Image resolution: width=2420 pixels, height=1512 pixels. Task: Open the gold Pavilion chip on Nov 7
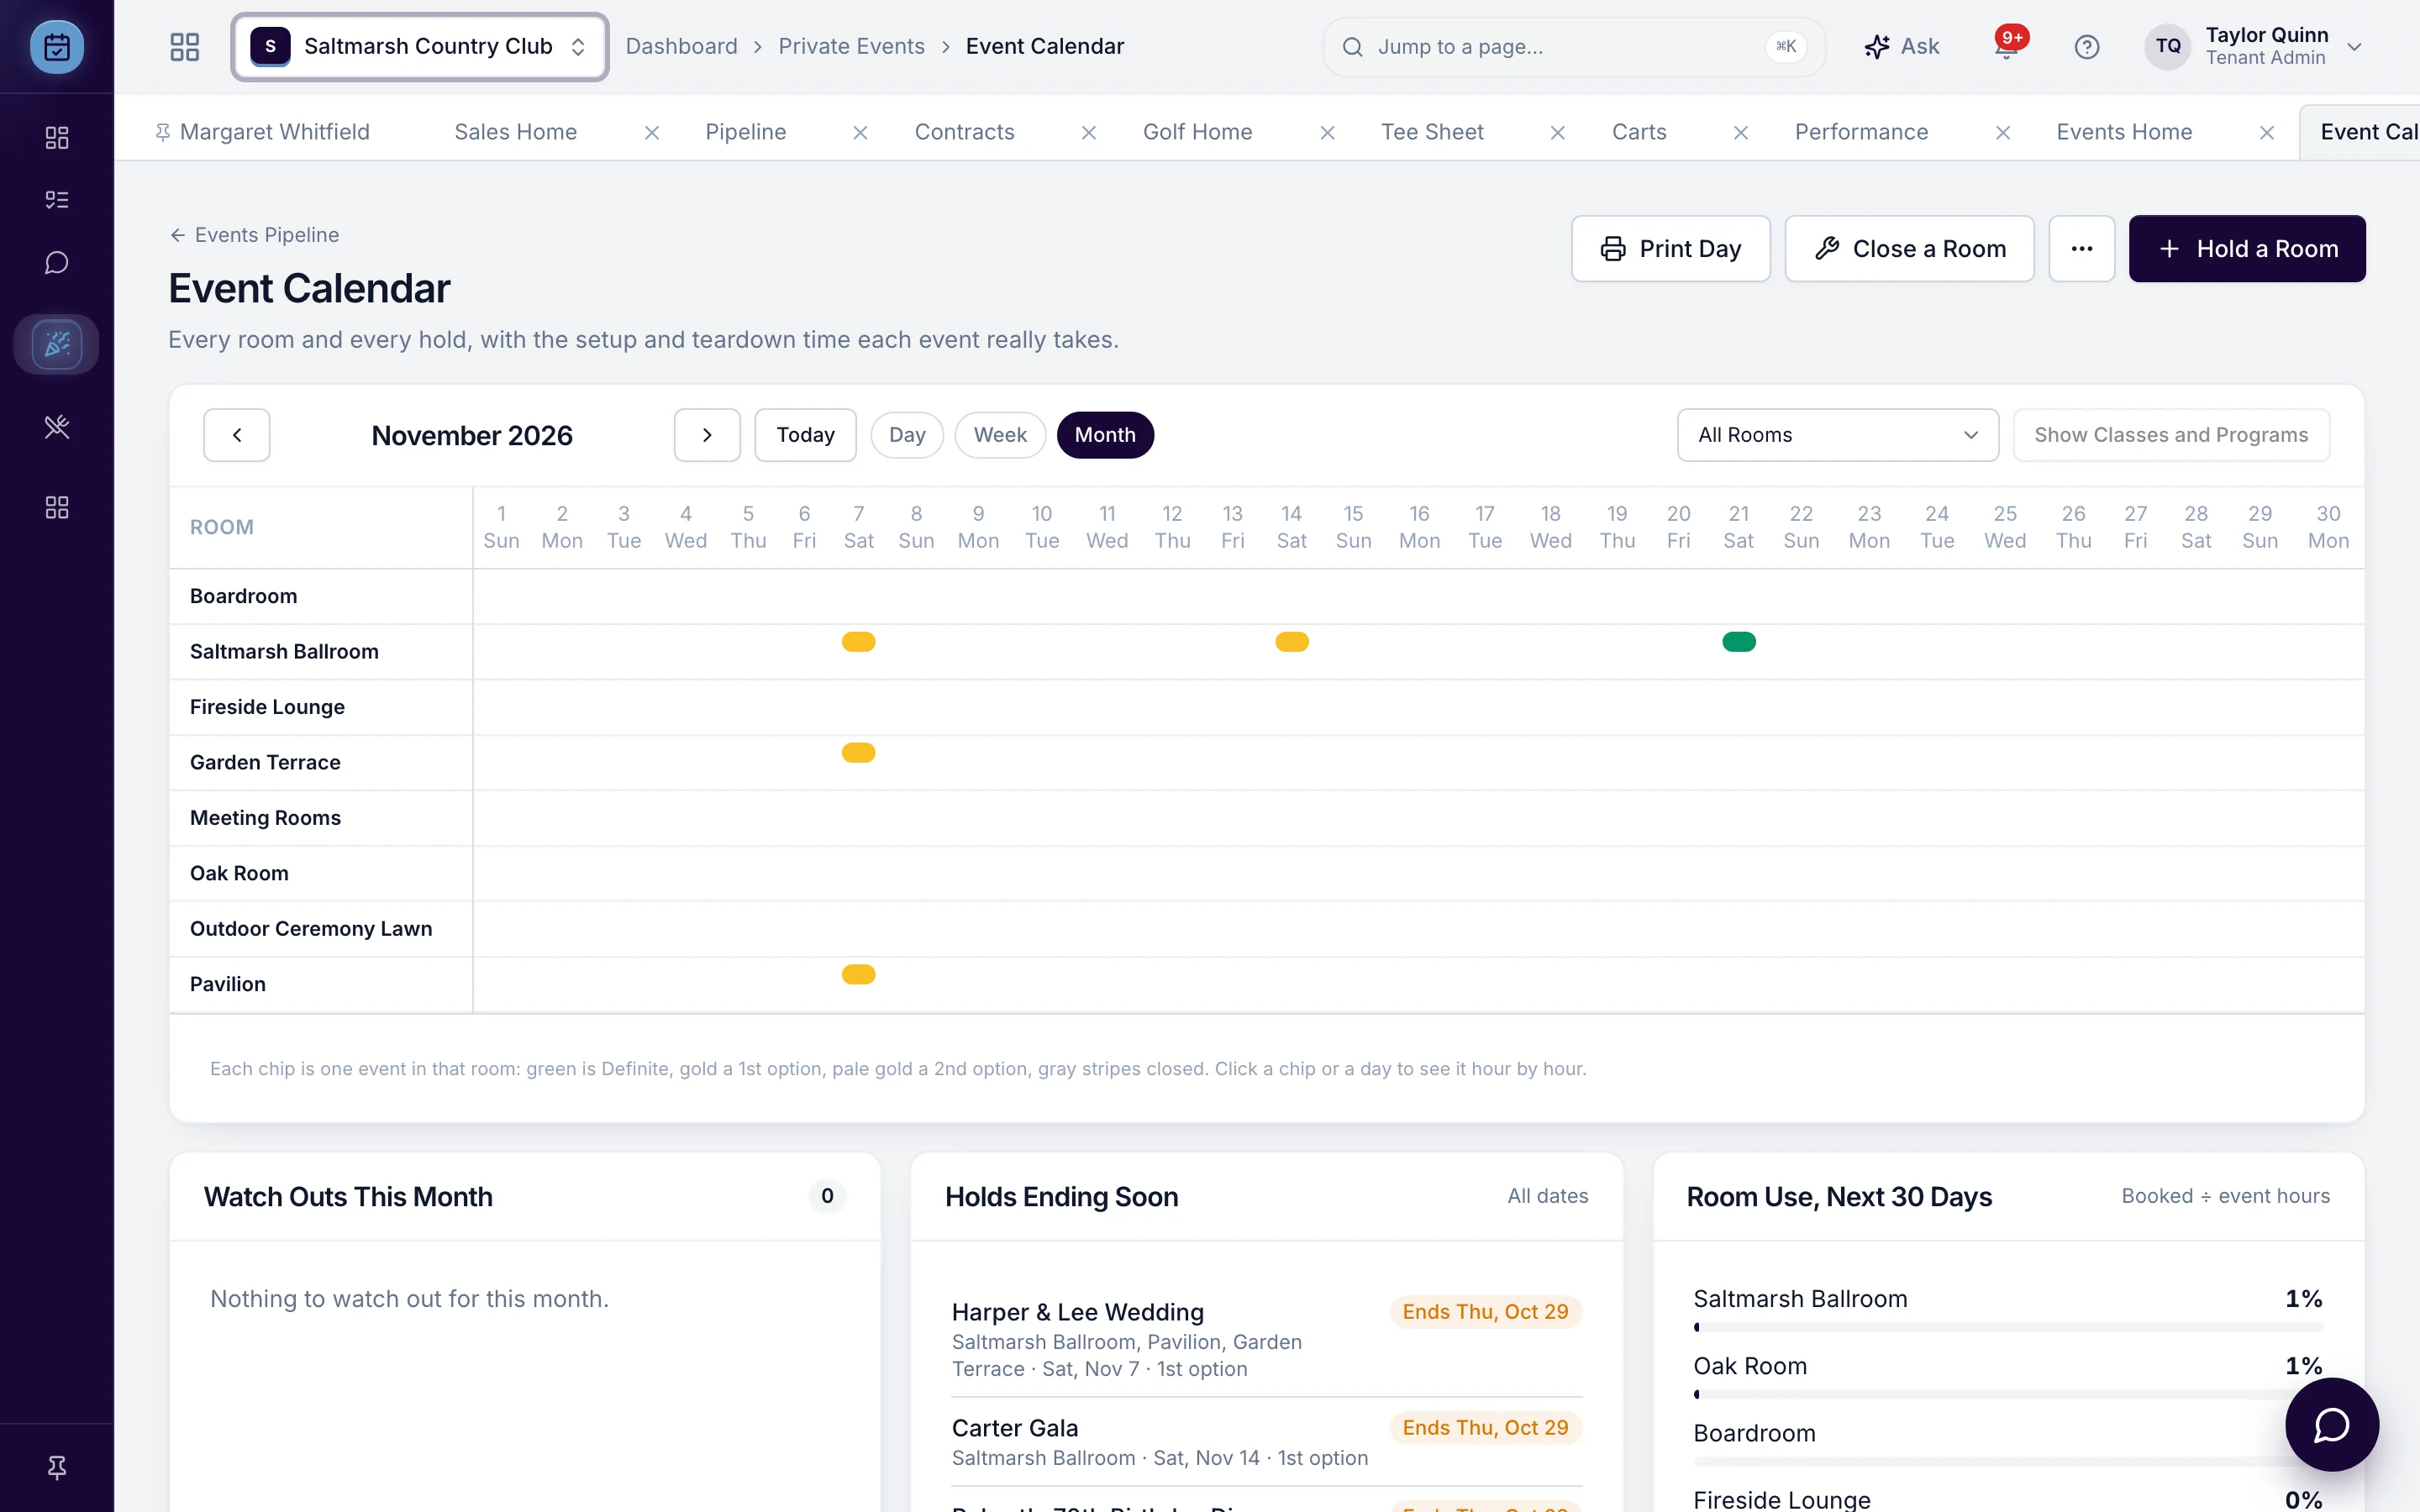point(858,974)
